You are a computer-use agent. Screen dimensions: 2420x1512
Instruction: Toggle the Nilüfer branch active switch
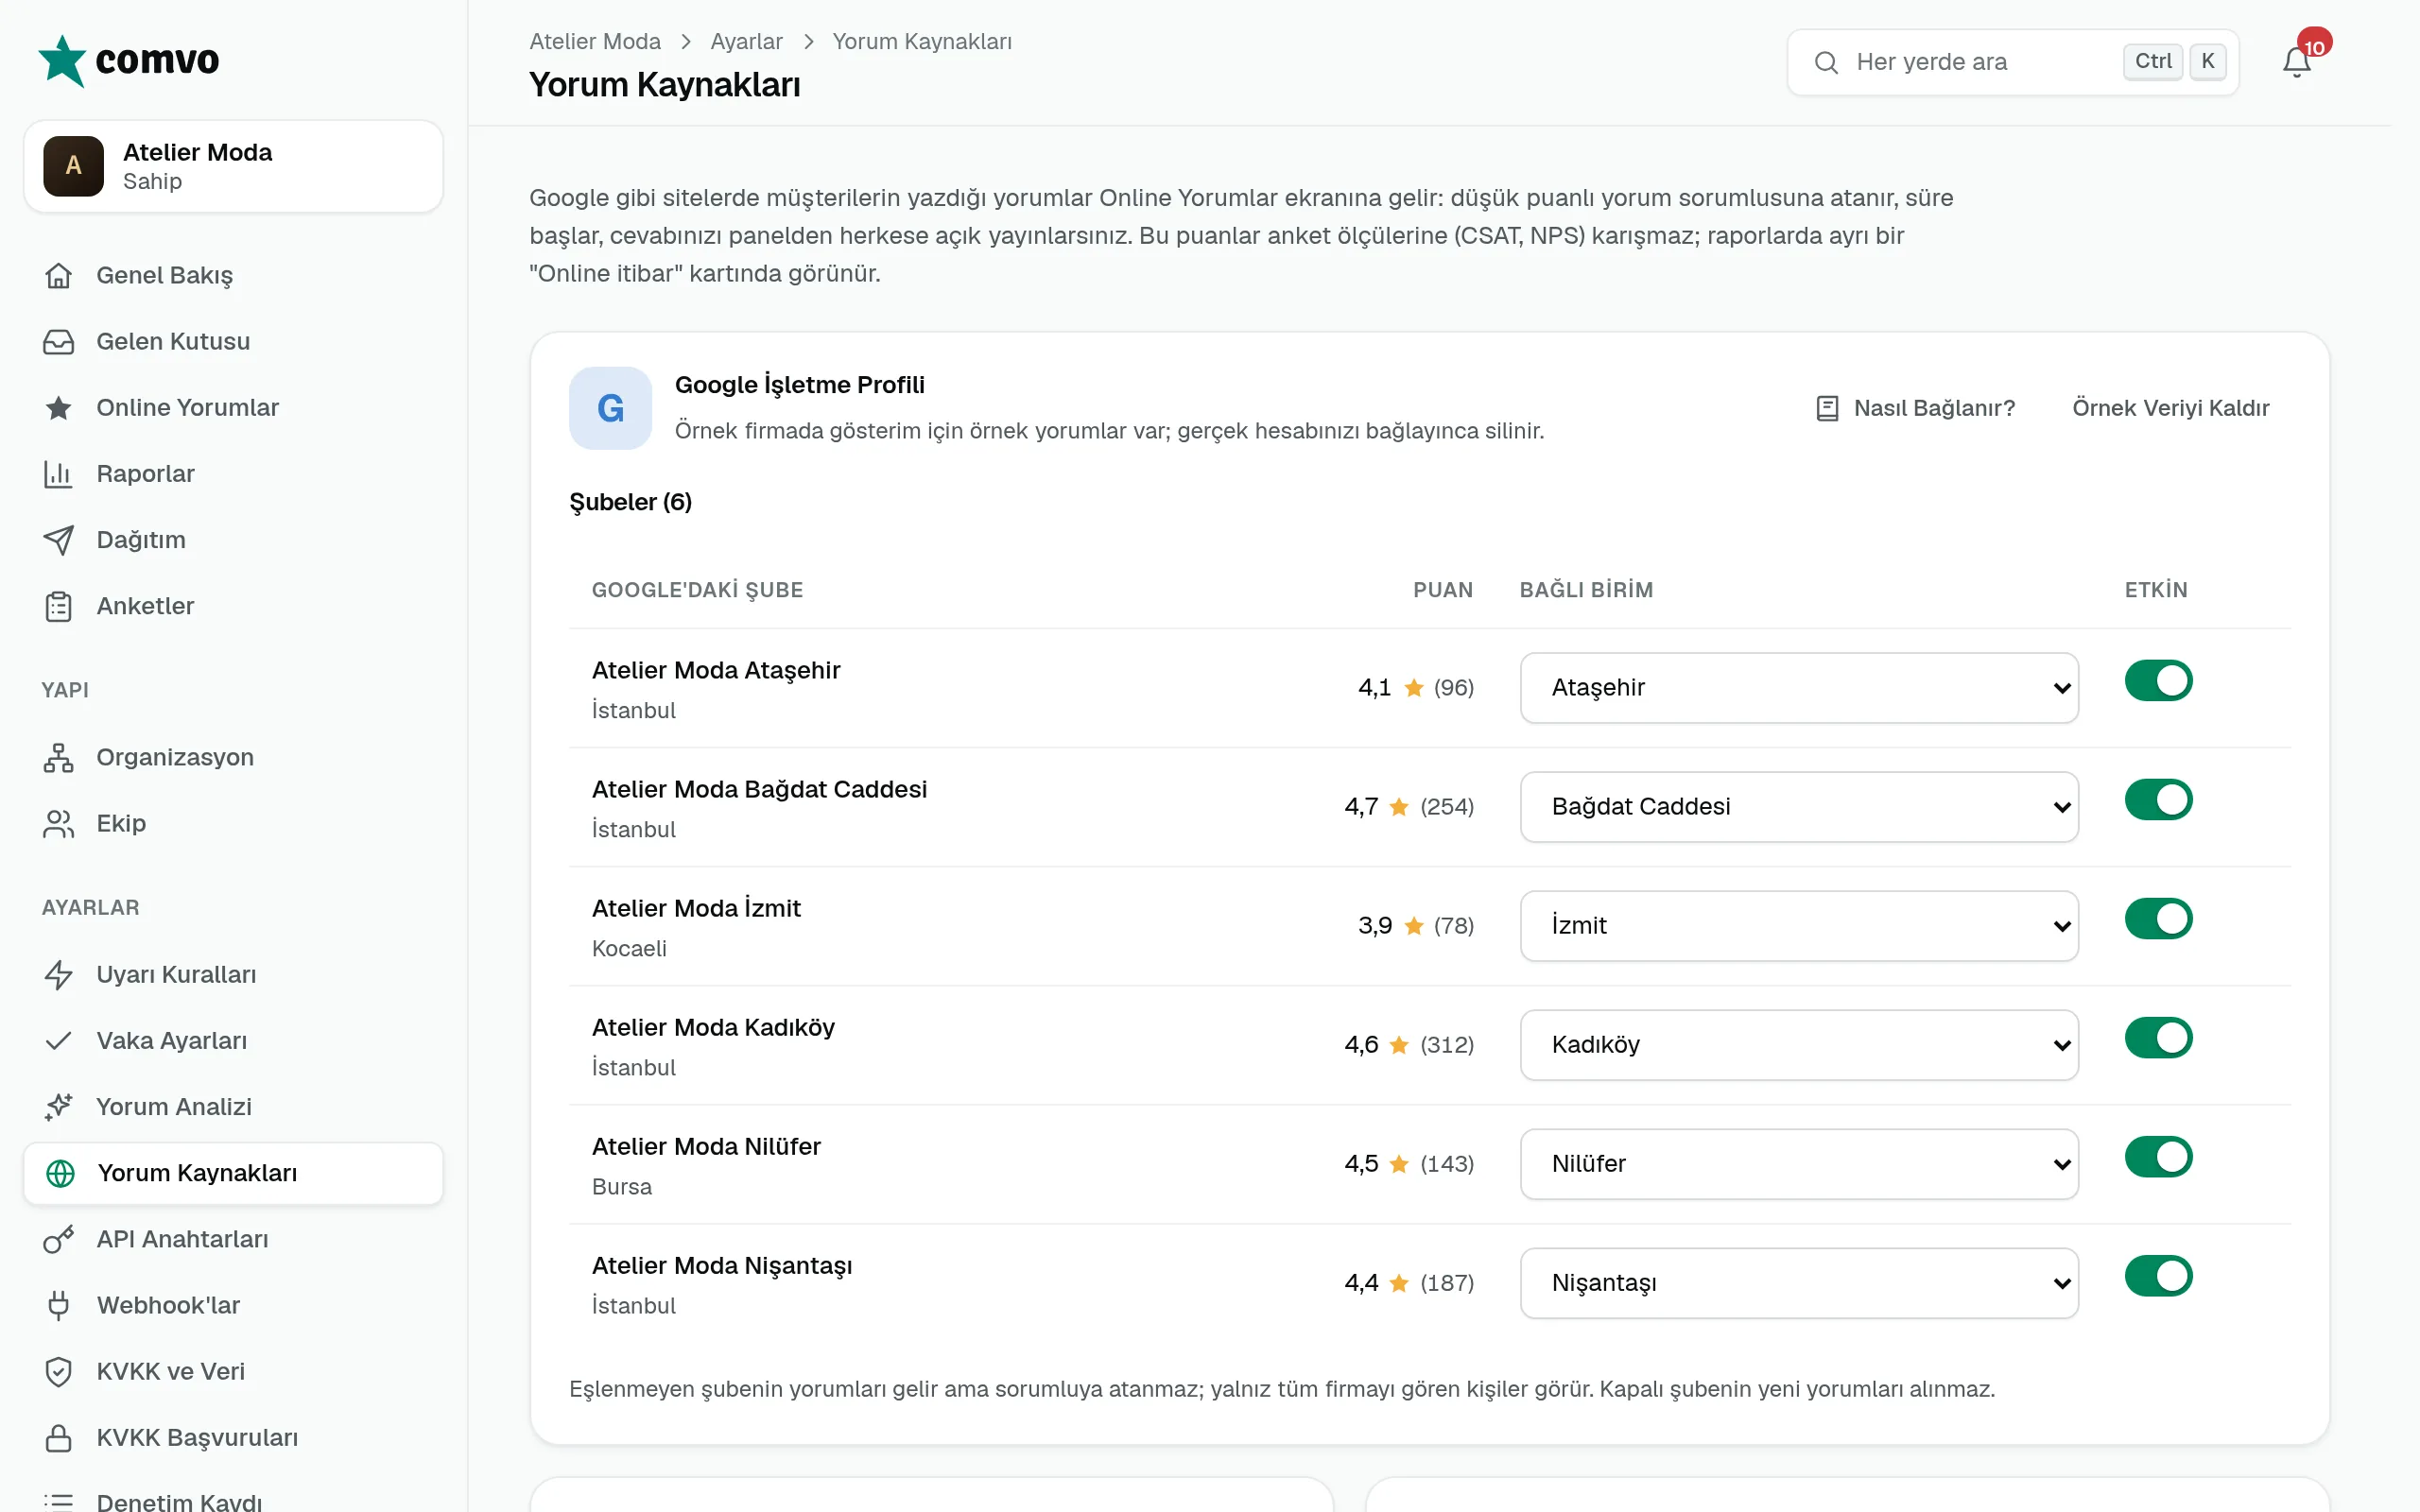click(x=2158, y=1157)
